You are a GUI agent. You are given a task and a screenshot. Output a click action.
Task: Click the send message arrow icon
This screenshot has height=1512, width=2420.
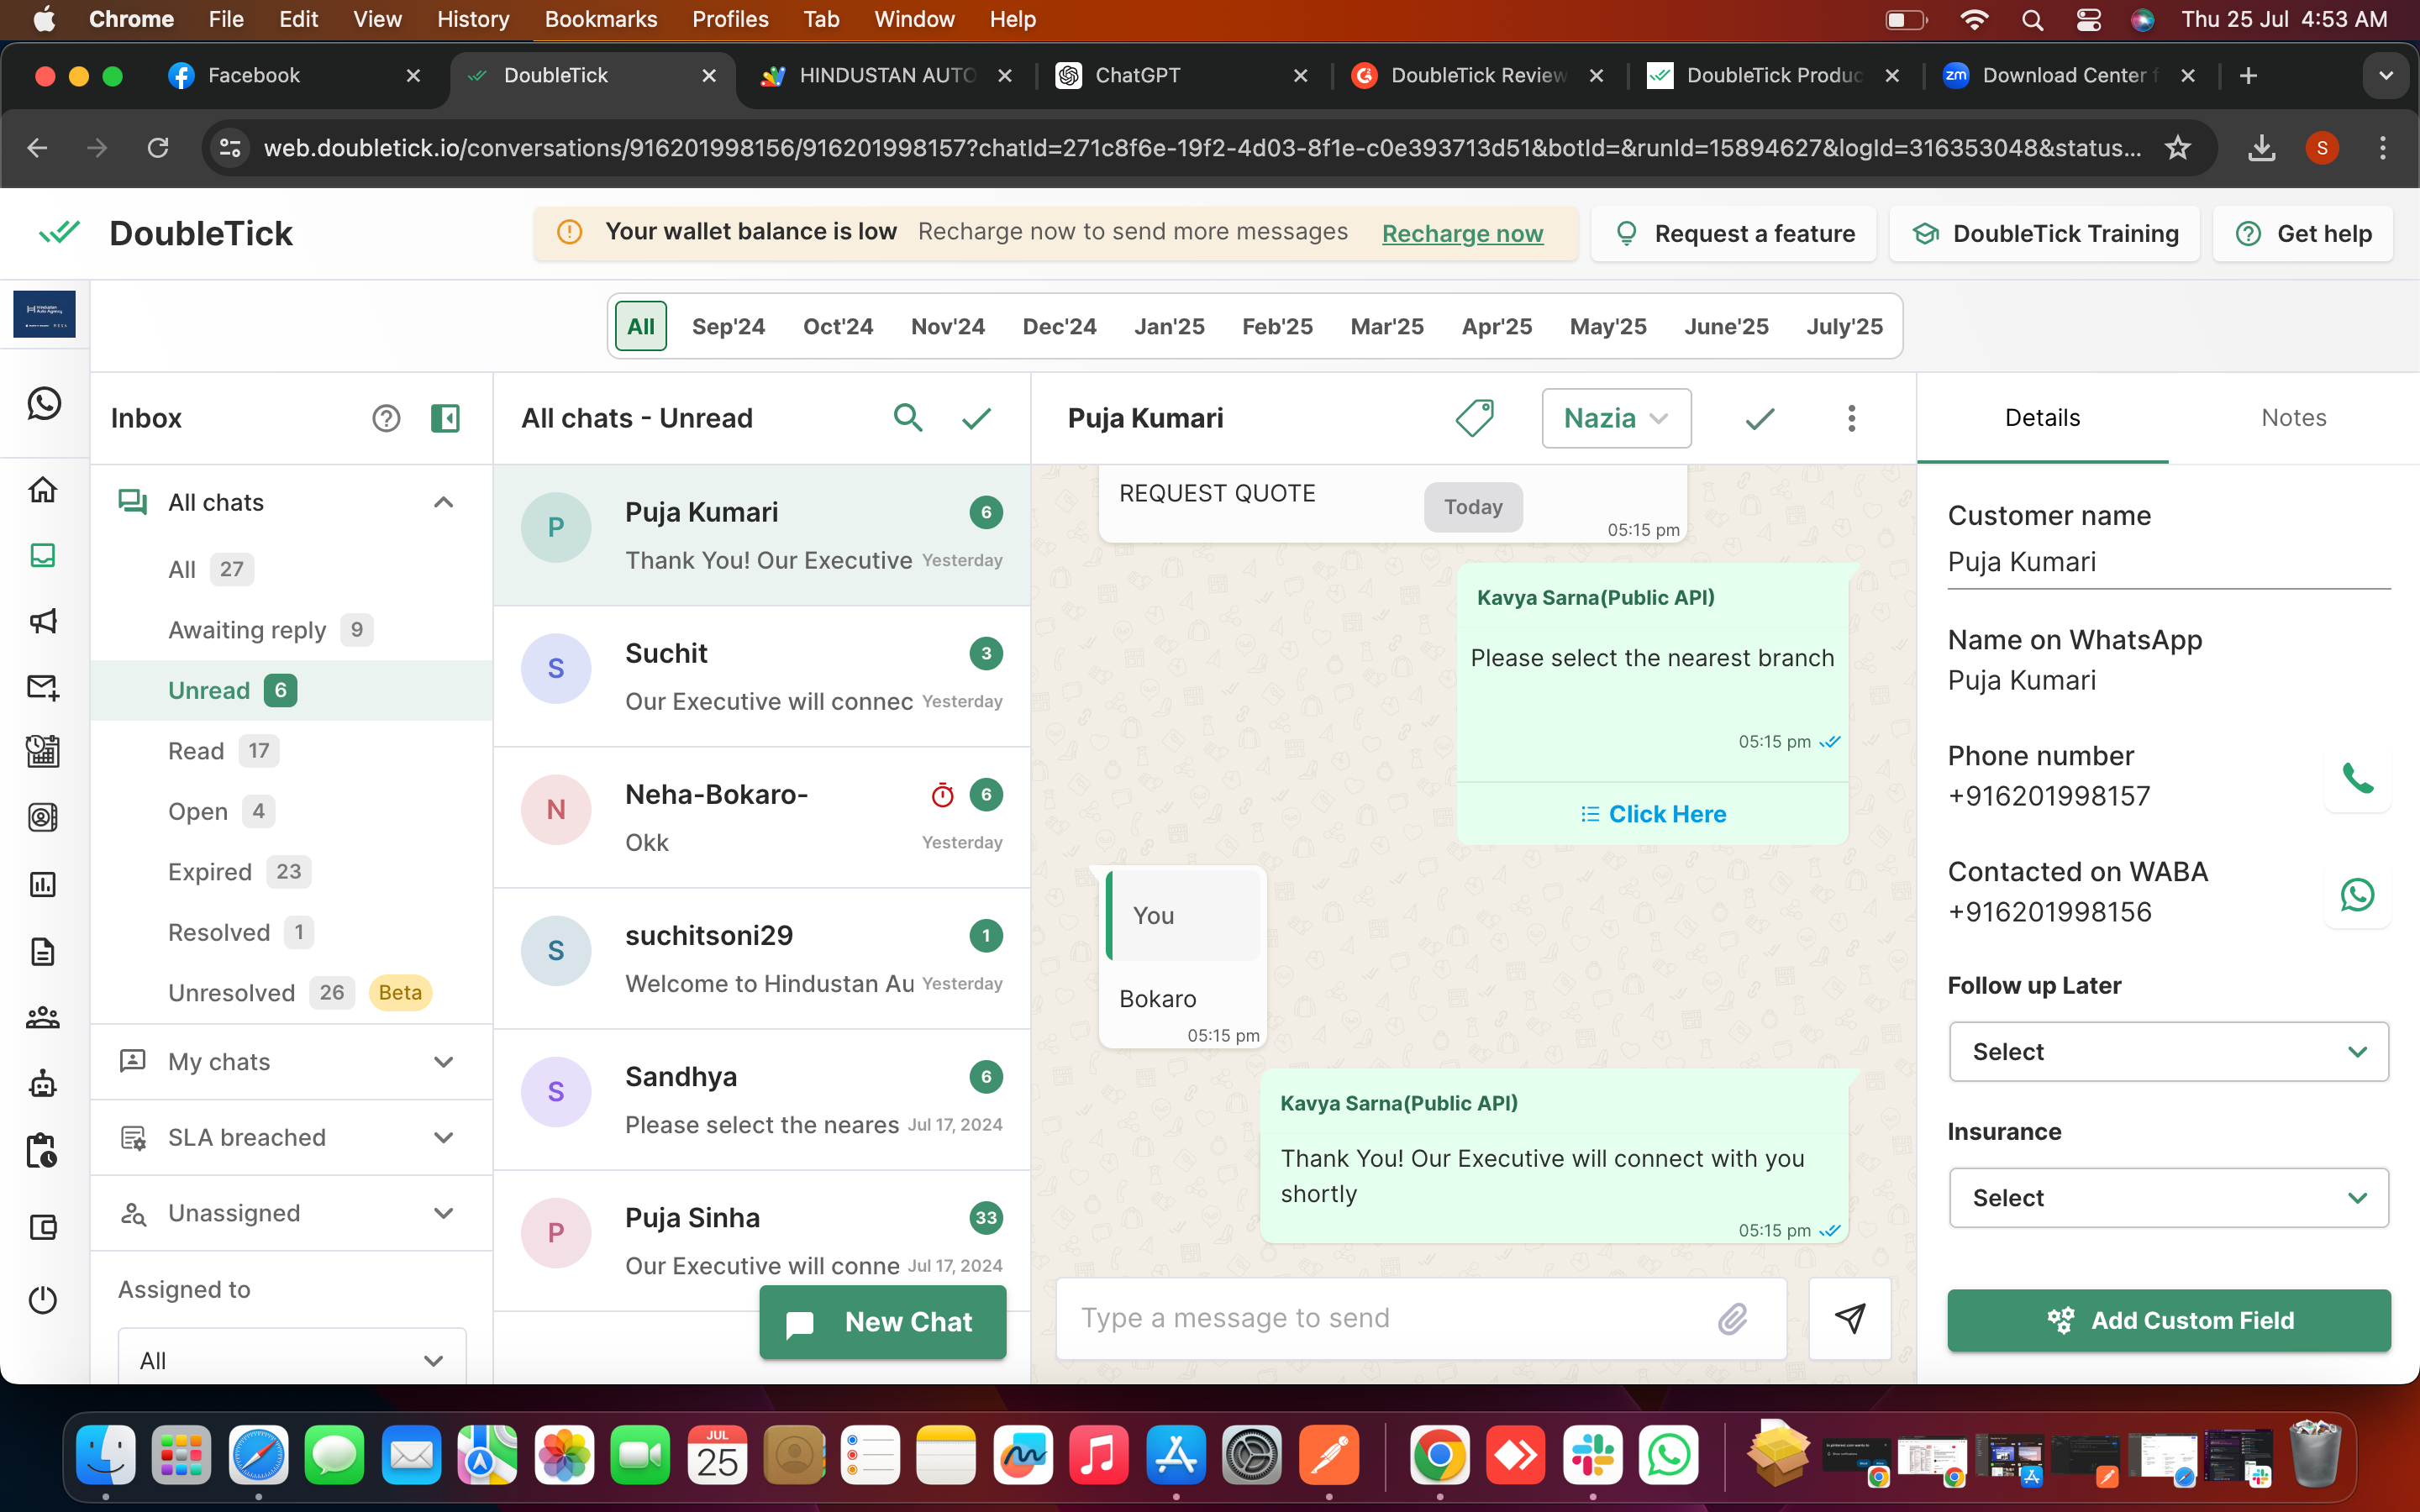[1850, 1318]
